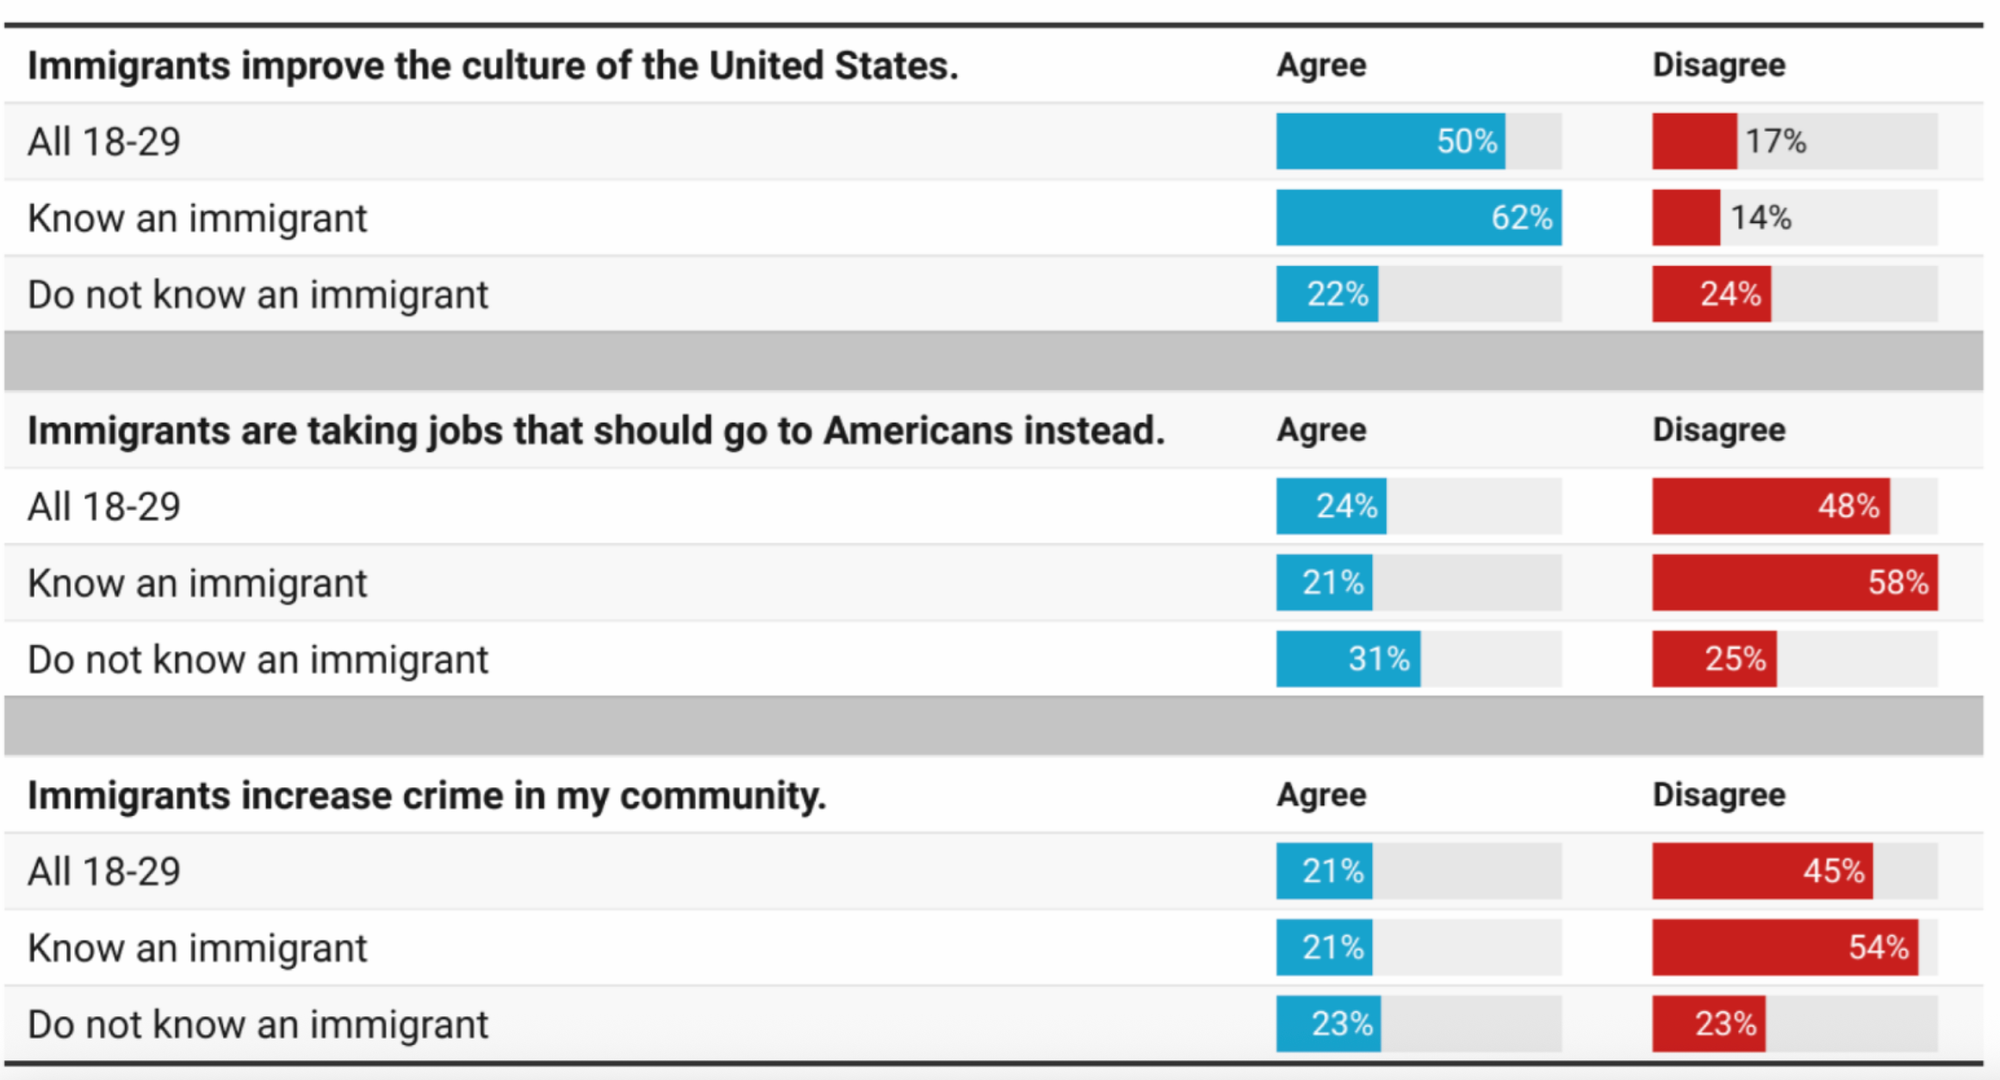The height and width of the screenshot is (1080, 2000).
Task: Select the 17% disagree red bar
Action: (x=1694, y=141)
